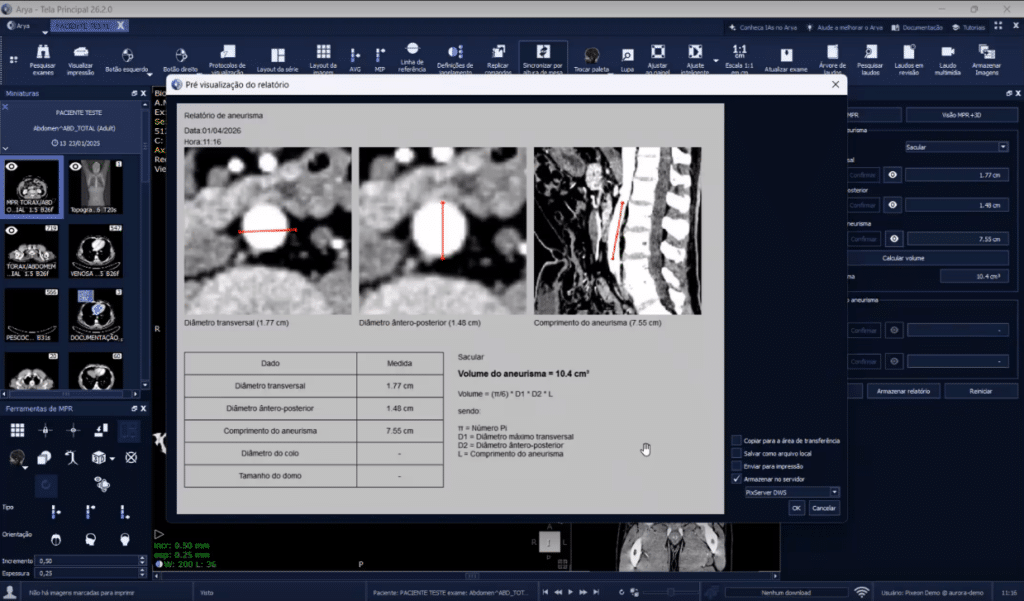This screenshot has height=601, width=1024.
Task: Open Definições de janelamento tool
Action: [x=455, y=59]
